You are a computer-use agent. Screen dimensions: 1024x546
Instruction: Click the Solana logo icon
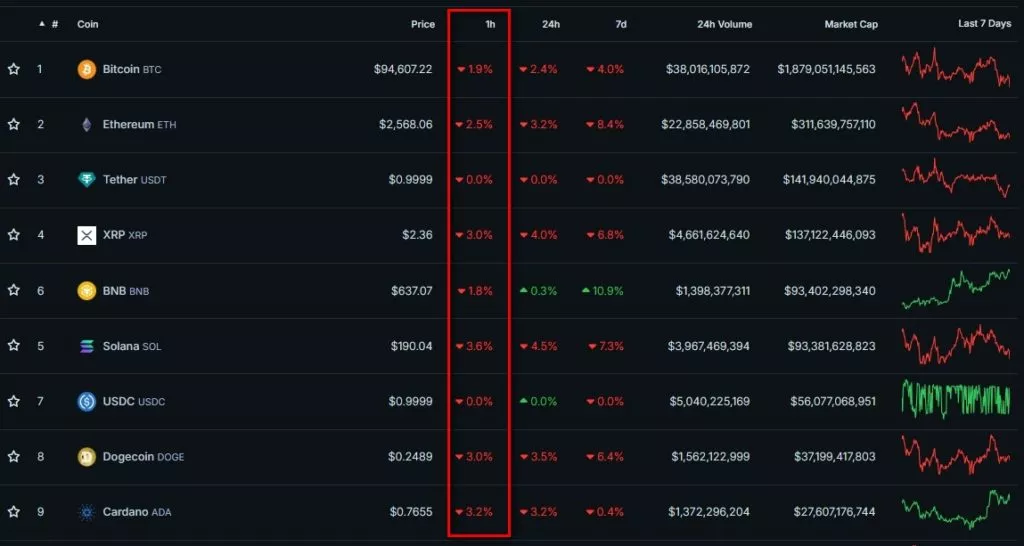point(87,346)
